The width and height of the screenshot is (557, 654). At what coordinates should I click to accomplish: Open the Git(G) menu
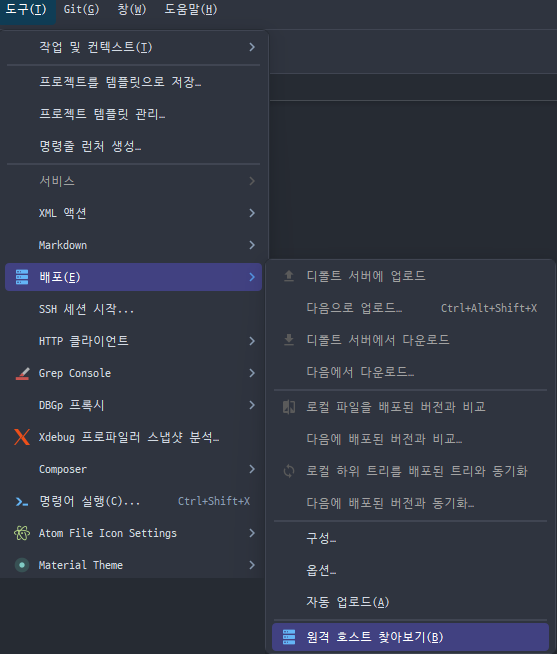[81, 9]
